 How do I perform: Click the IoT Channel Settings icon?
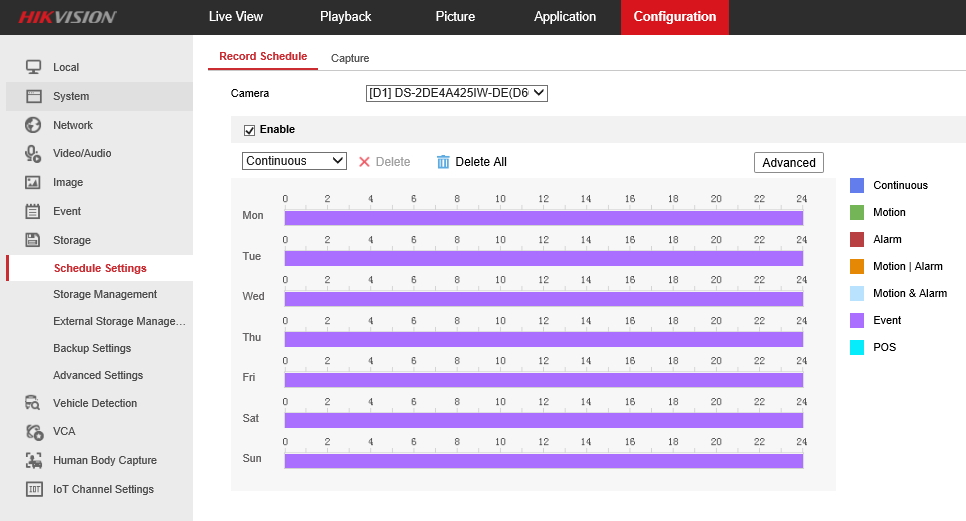[x=33, y=489]
